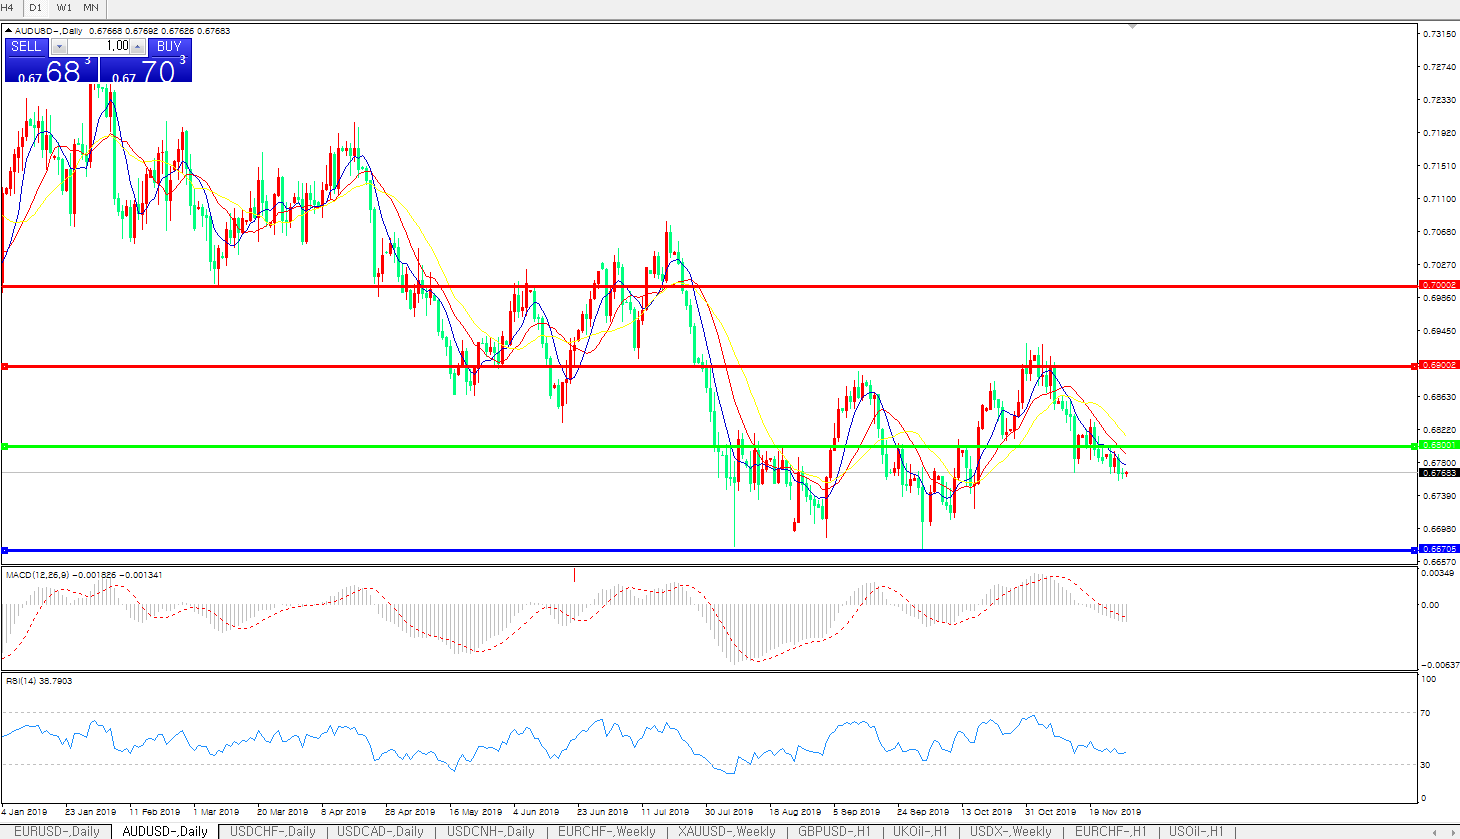Screen dimensions: 1460x839
Task: Open the USOil H1 chart tab
Action: tap(1196, 831)
